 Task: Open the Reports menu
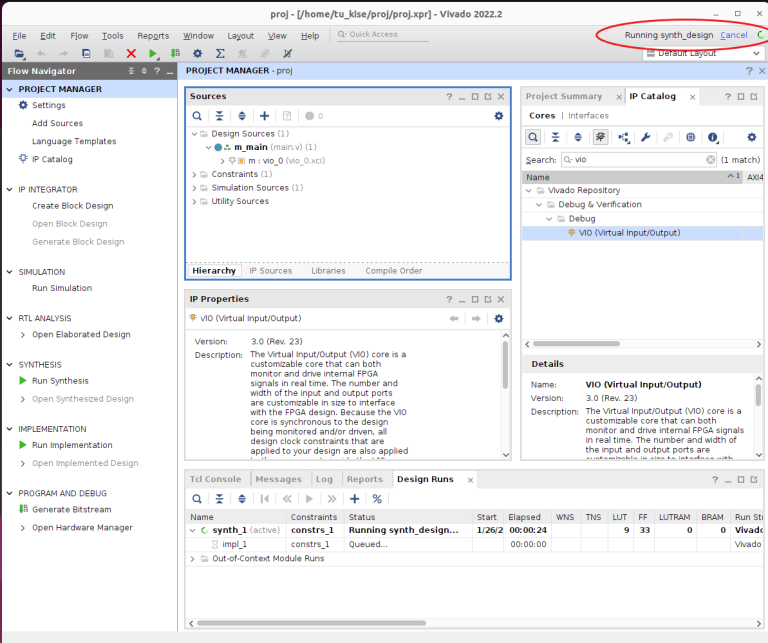(153, 35)
